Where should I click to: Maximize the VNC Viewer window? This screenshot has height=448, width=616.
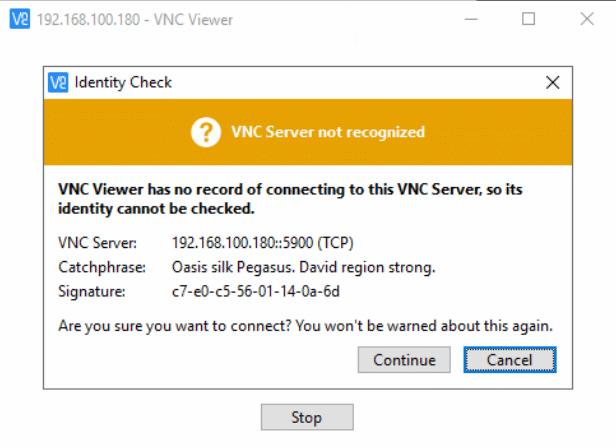pos(528,19)
